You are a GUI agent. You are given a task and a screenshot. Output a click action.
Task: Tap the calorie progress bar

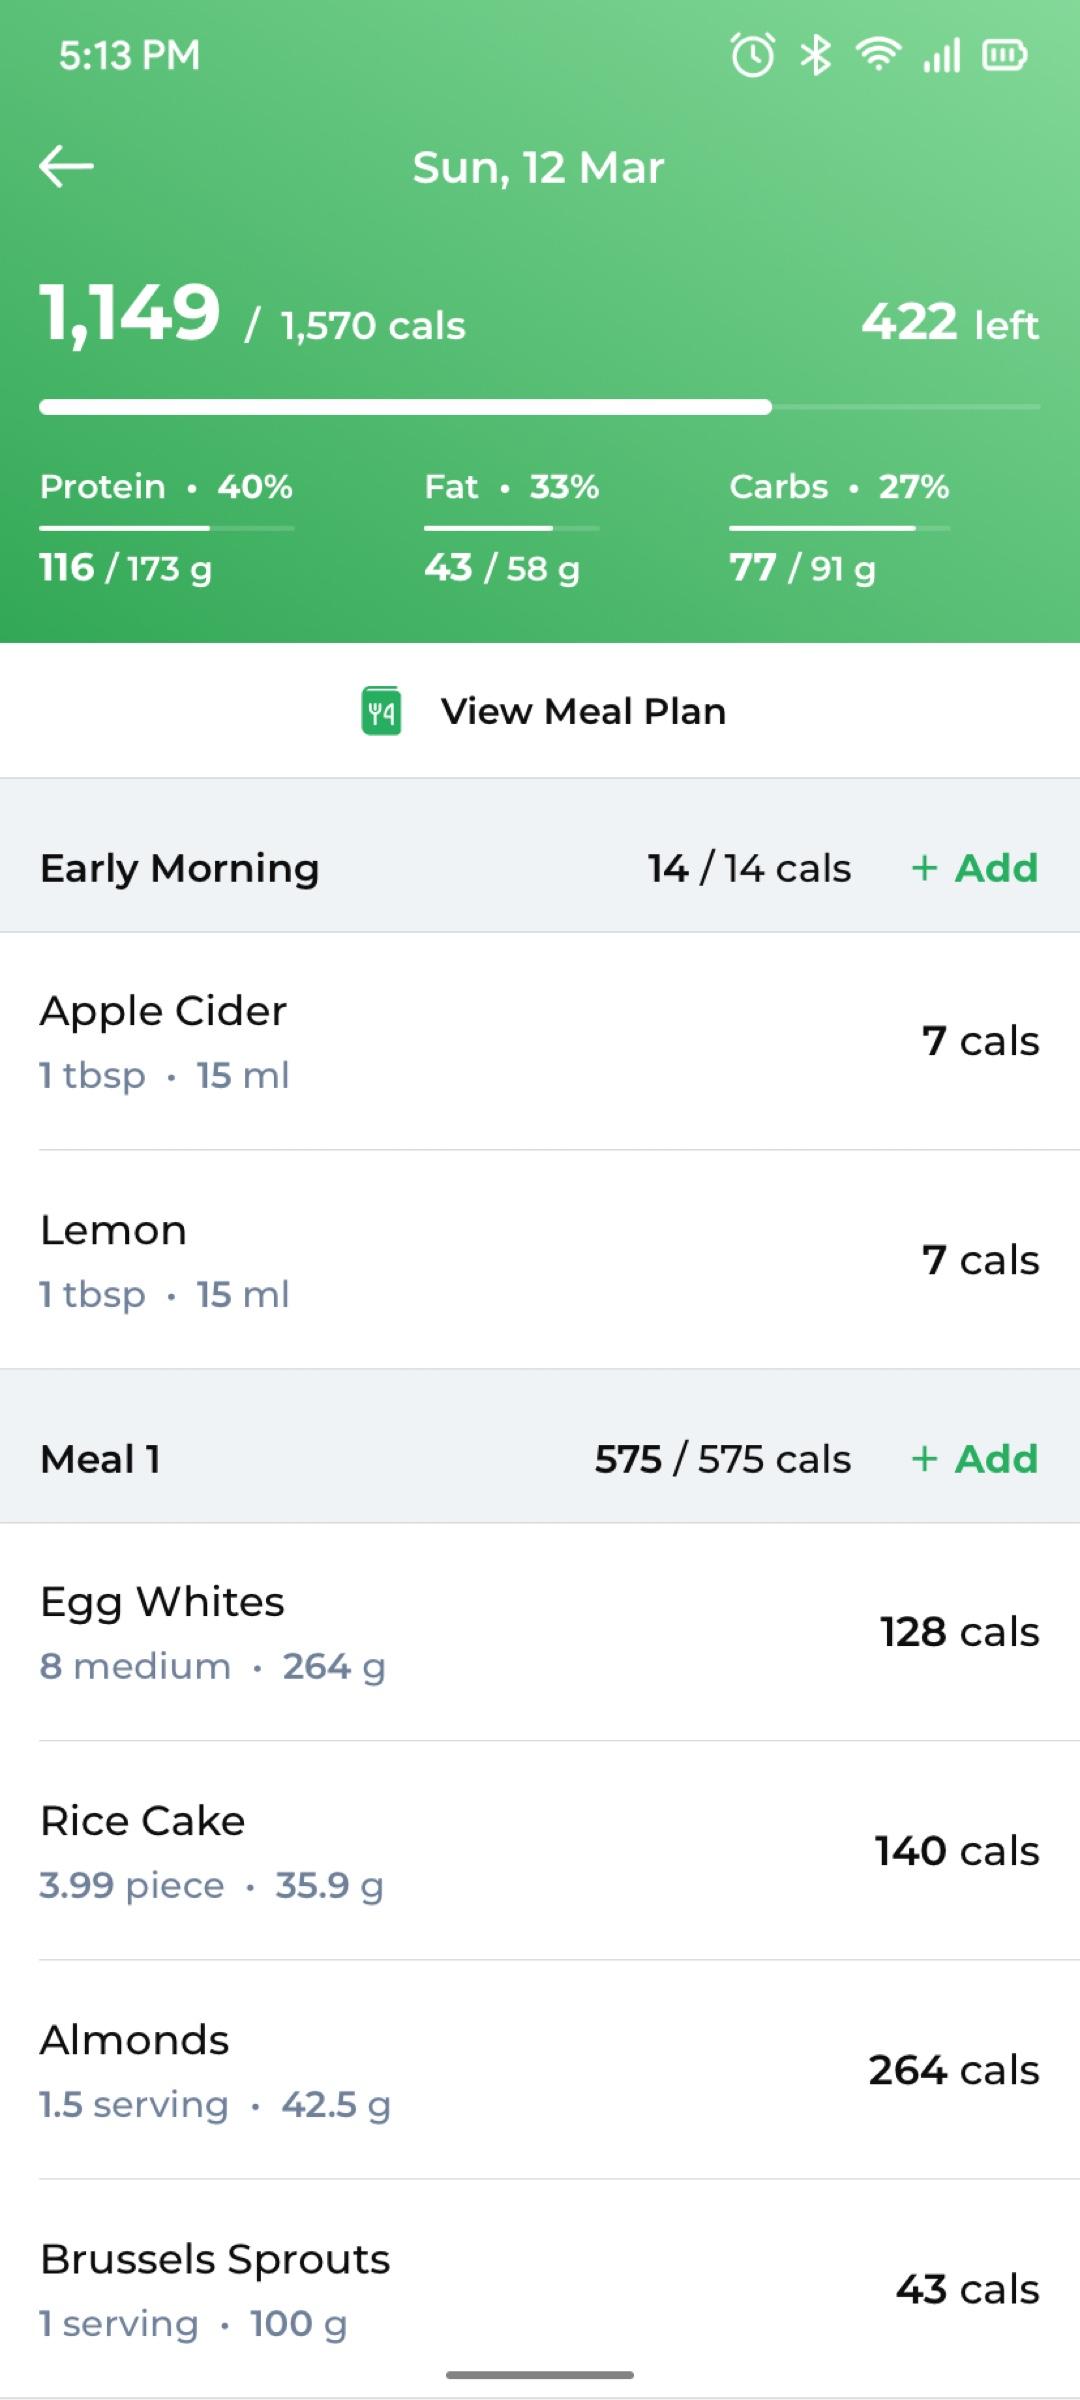click(x=540, y=407)
